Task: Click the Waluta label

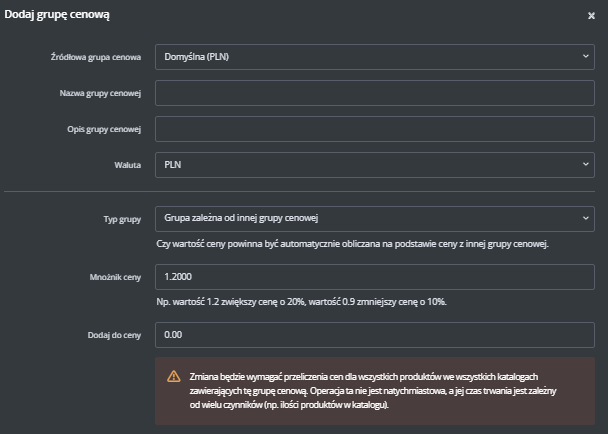Action: point(127,164)
